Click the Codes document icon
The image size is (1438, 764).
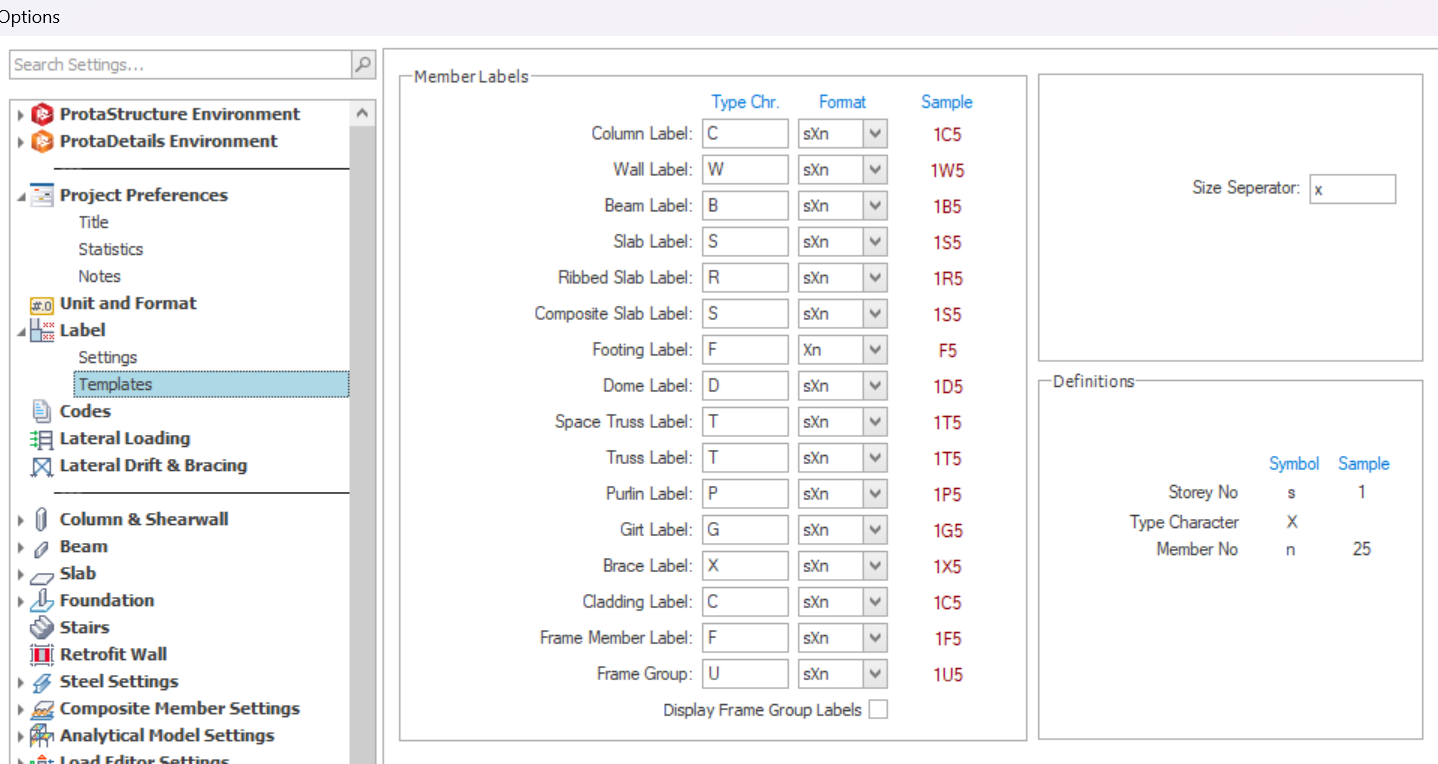point(41,411)
